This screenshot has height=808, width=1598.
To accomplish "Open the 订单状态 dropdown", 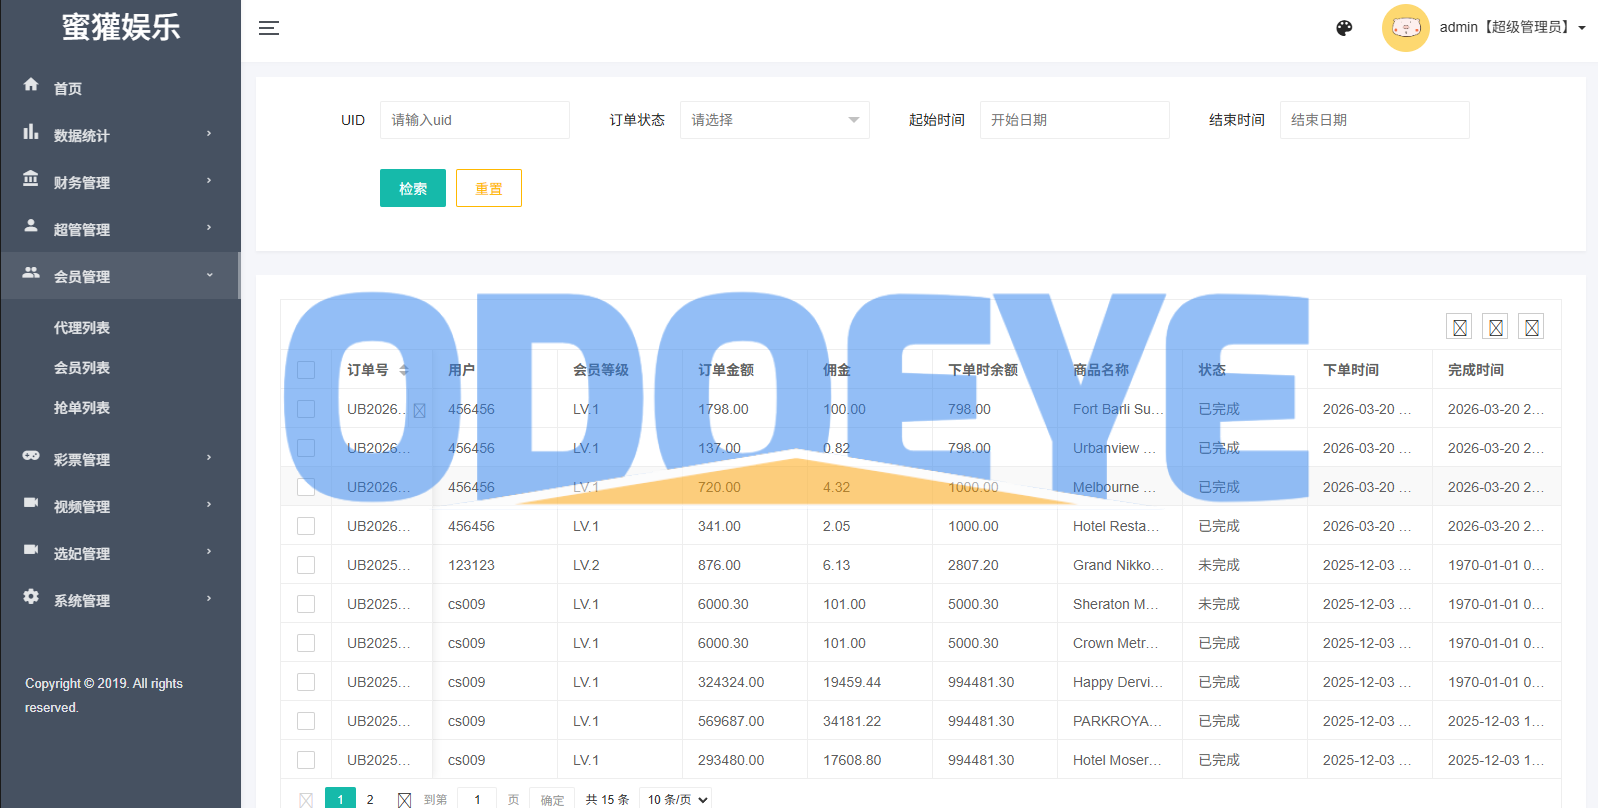I will [774, 120].
